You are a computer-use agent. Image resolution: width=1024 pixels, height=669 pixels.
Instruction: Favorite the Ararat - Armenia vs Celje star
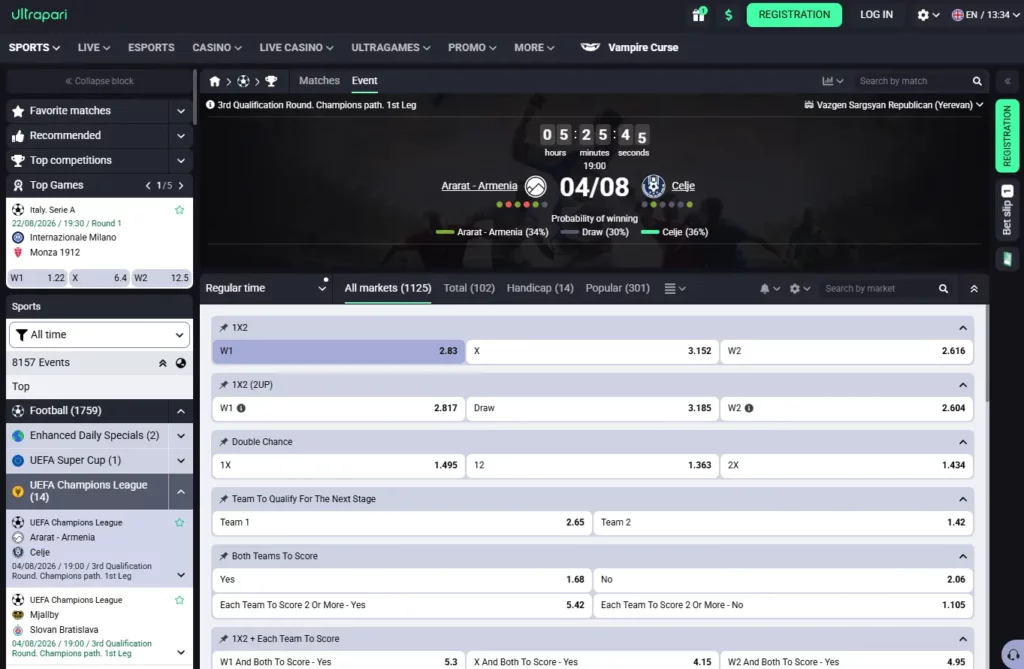point(180,522)
